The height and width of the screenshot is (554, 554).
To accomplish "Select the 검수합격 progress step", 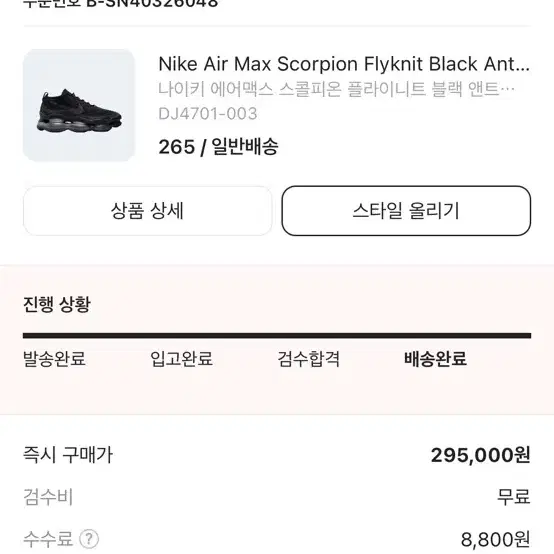I will point(308,359).
